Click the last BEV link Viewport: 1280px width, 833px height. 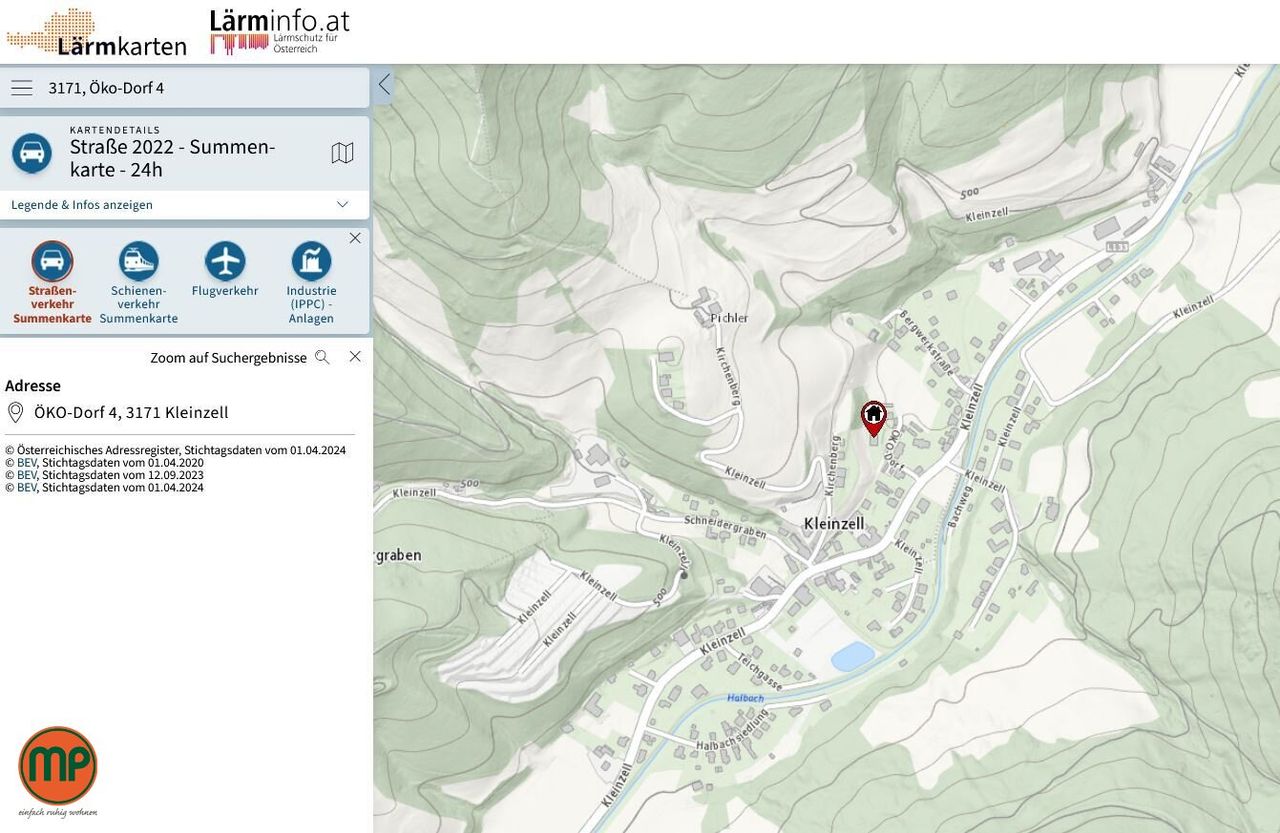pos(27,487)
